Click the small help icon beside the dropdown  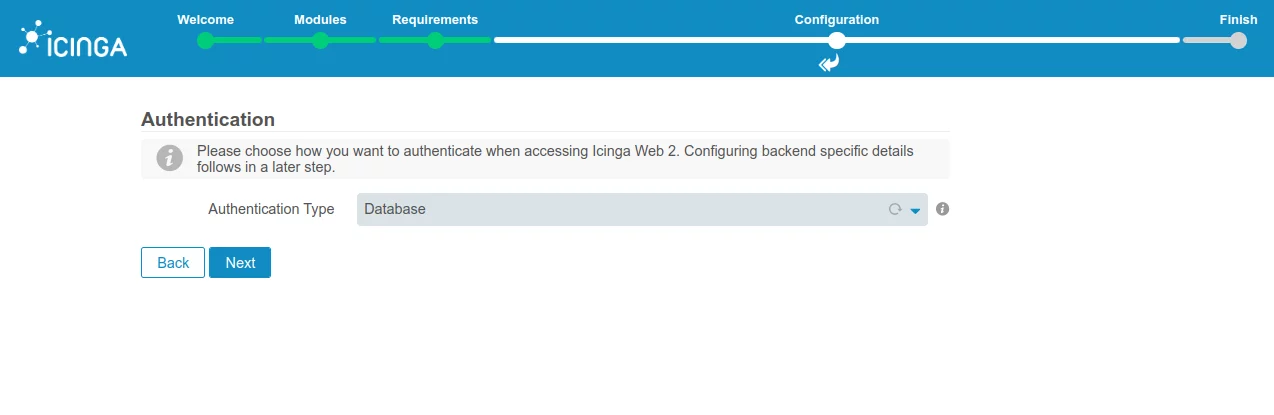[x=942, y=210]
